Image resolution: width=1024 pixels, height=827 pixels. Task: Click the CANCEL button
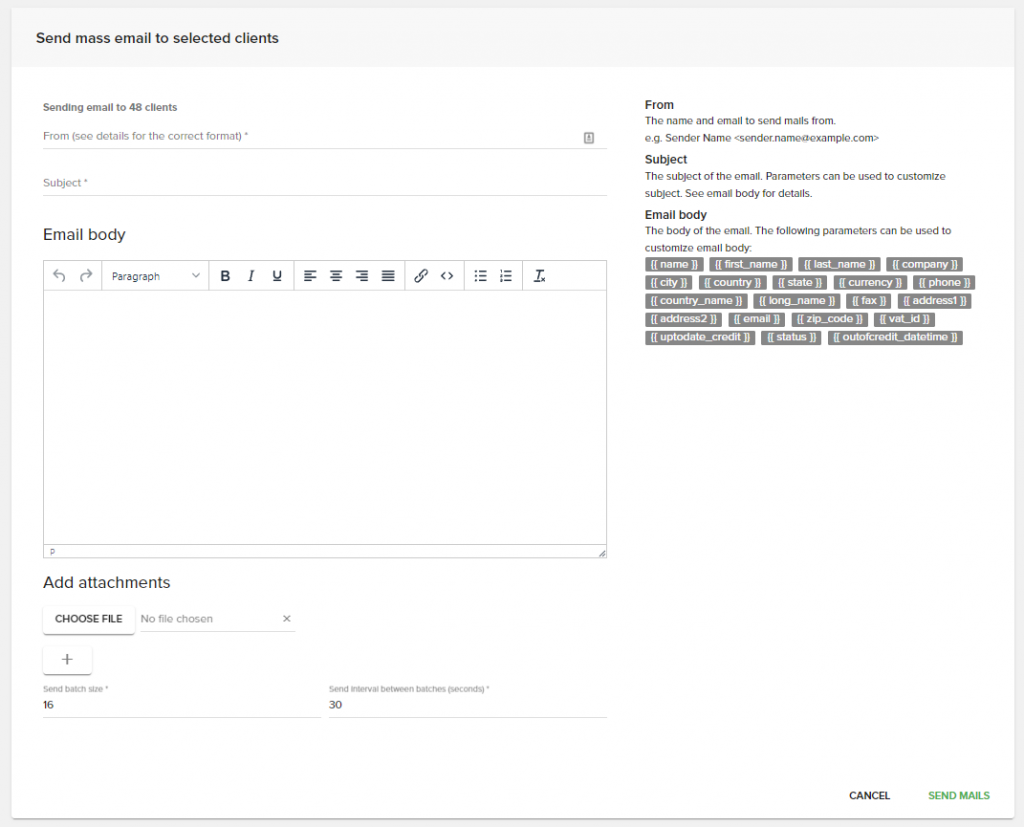[x=869, y=795]
